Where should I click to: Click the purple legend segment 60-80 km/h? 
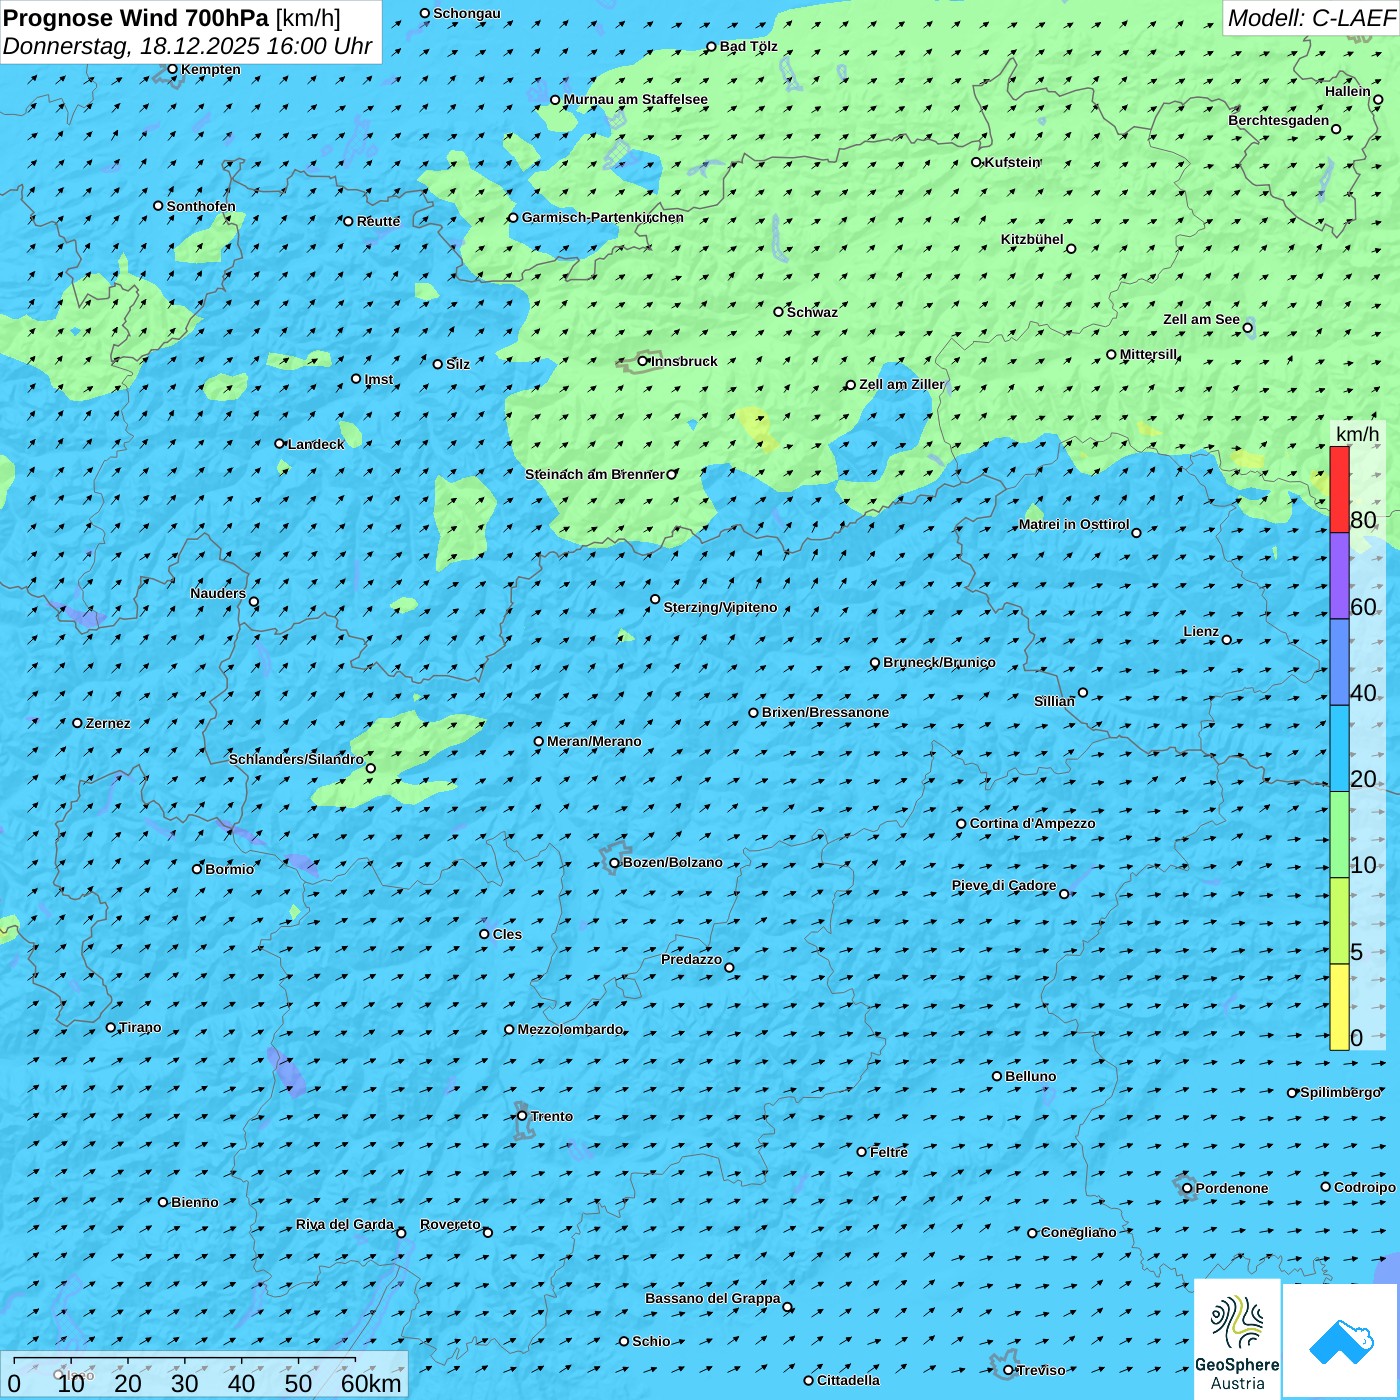(x=1339, y=576)
